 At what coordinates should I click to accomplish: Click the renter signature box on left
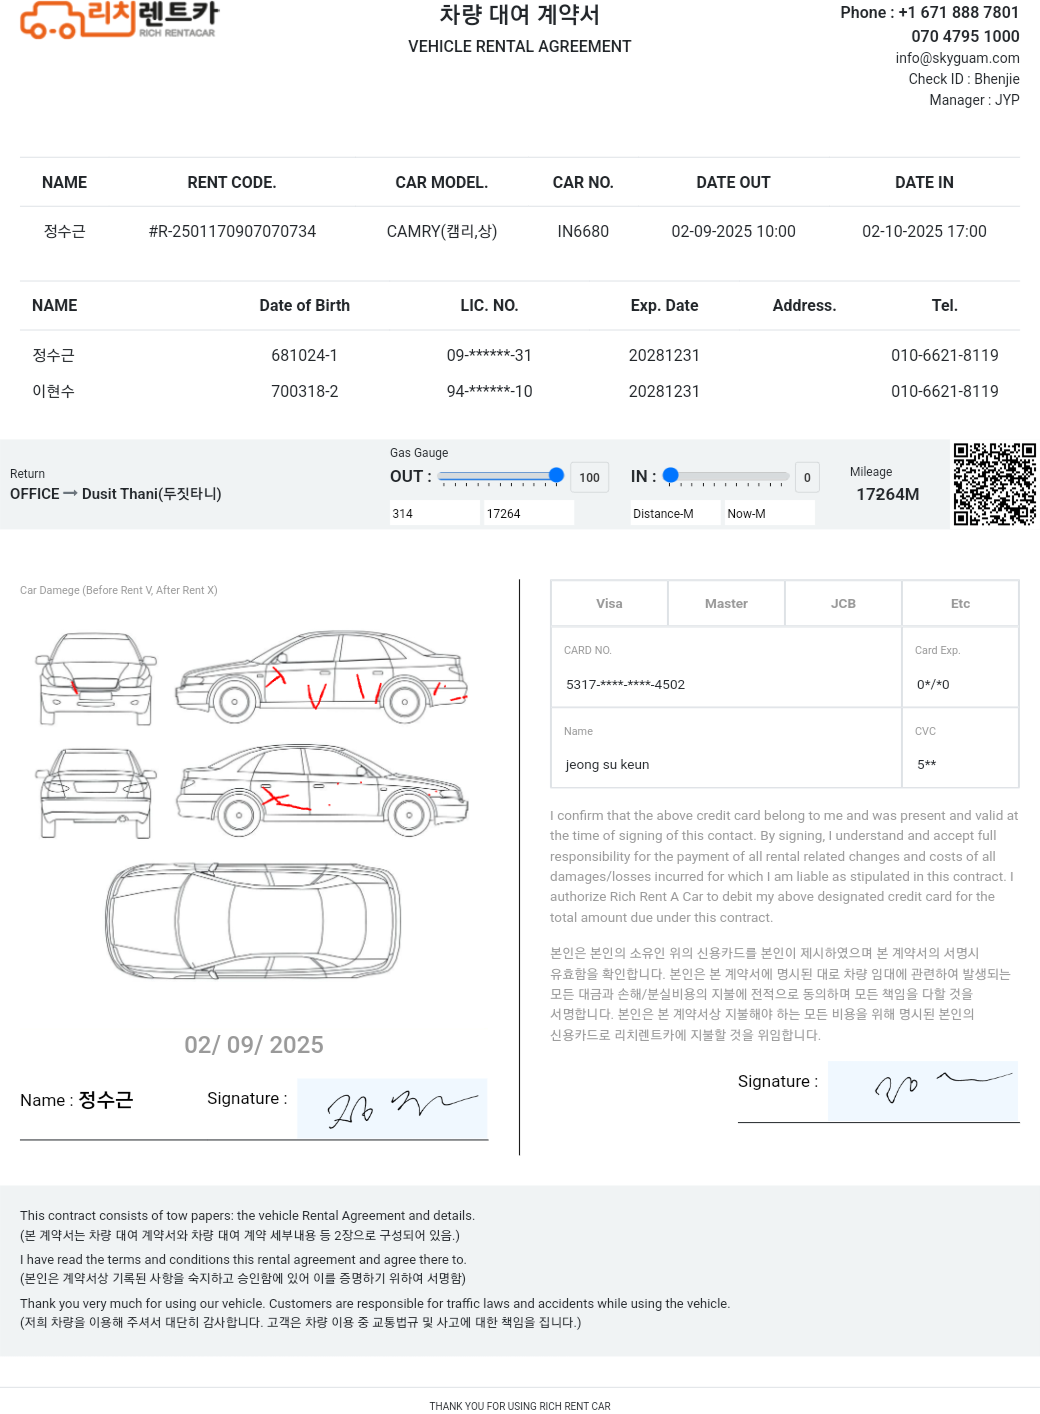(392, 1108)
